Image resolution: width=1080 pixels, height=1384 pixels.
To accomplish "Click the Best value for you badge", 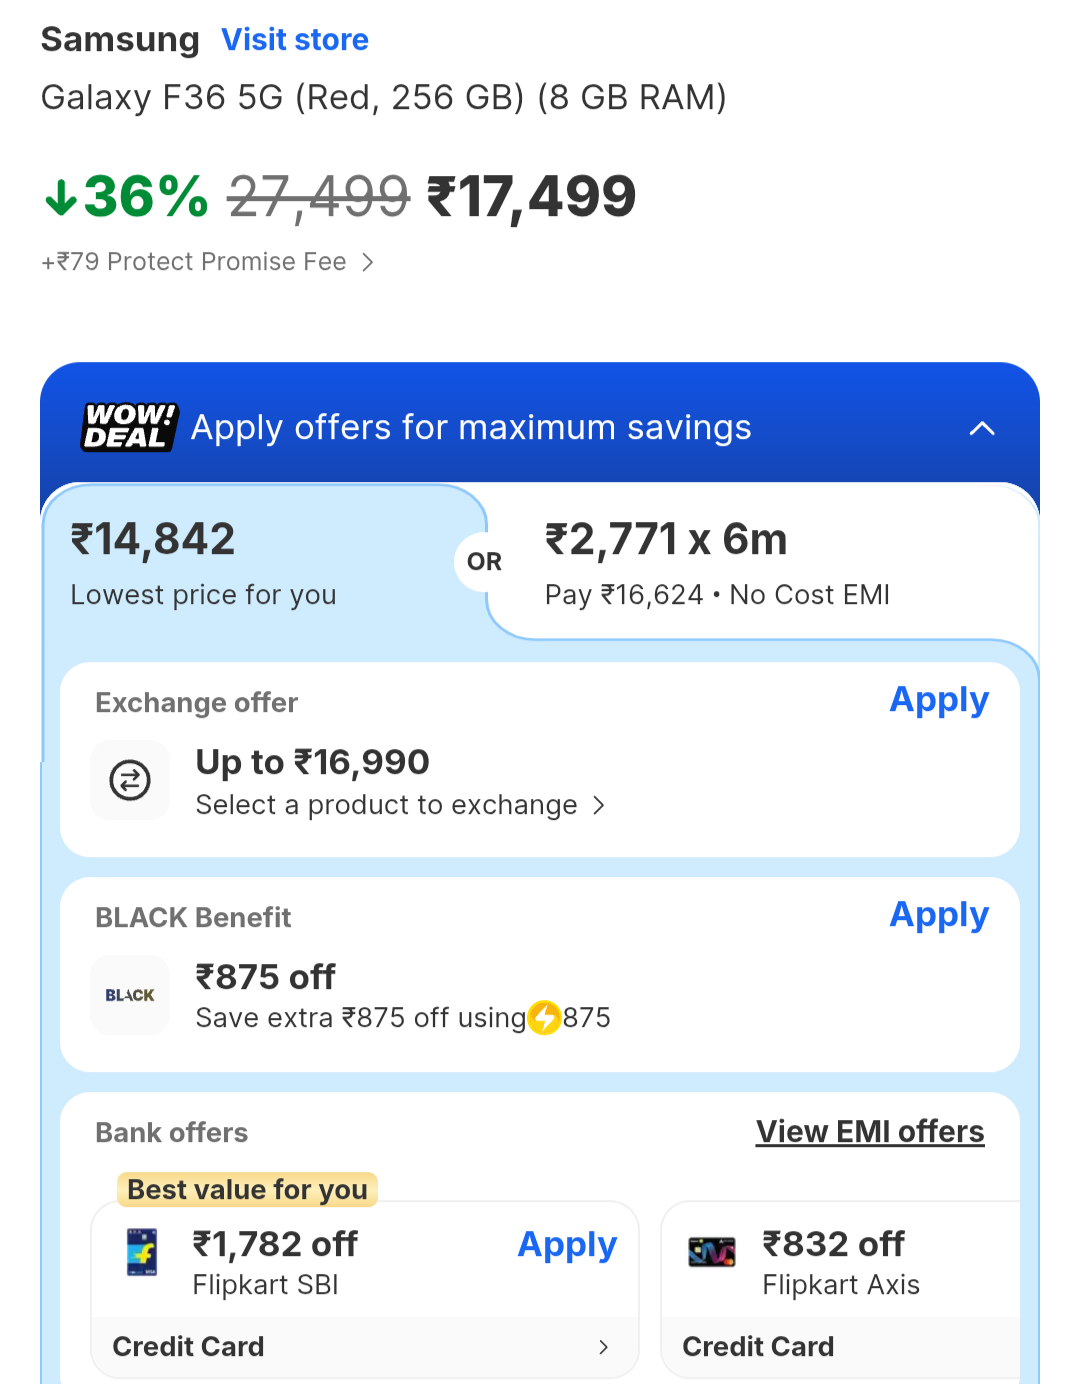I will (x=247, y=1190).
